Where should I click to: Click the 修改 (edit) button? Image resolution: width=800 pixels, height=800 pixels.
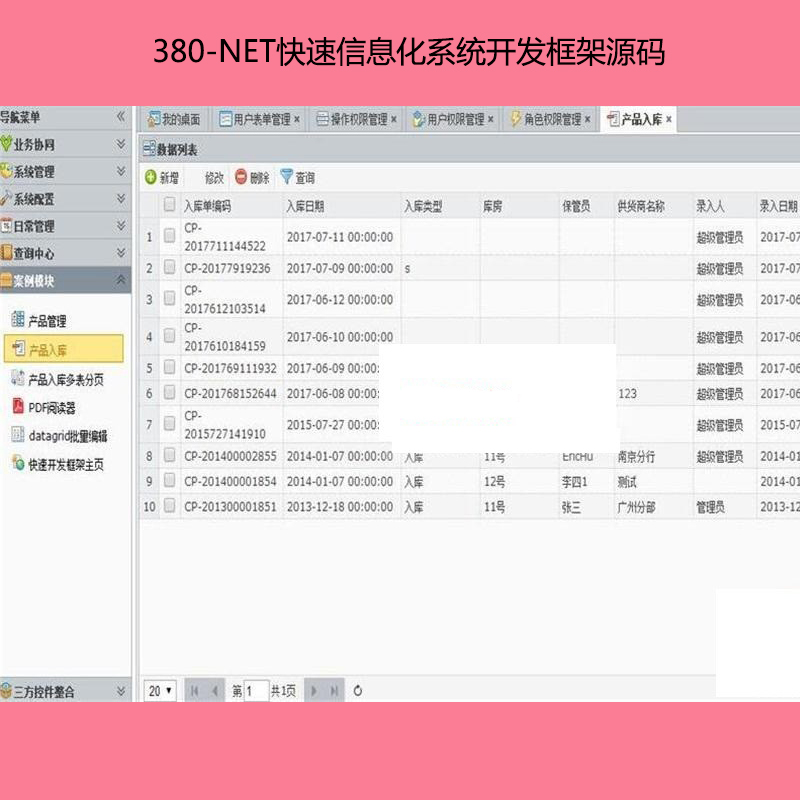coord(214,178)
